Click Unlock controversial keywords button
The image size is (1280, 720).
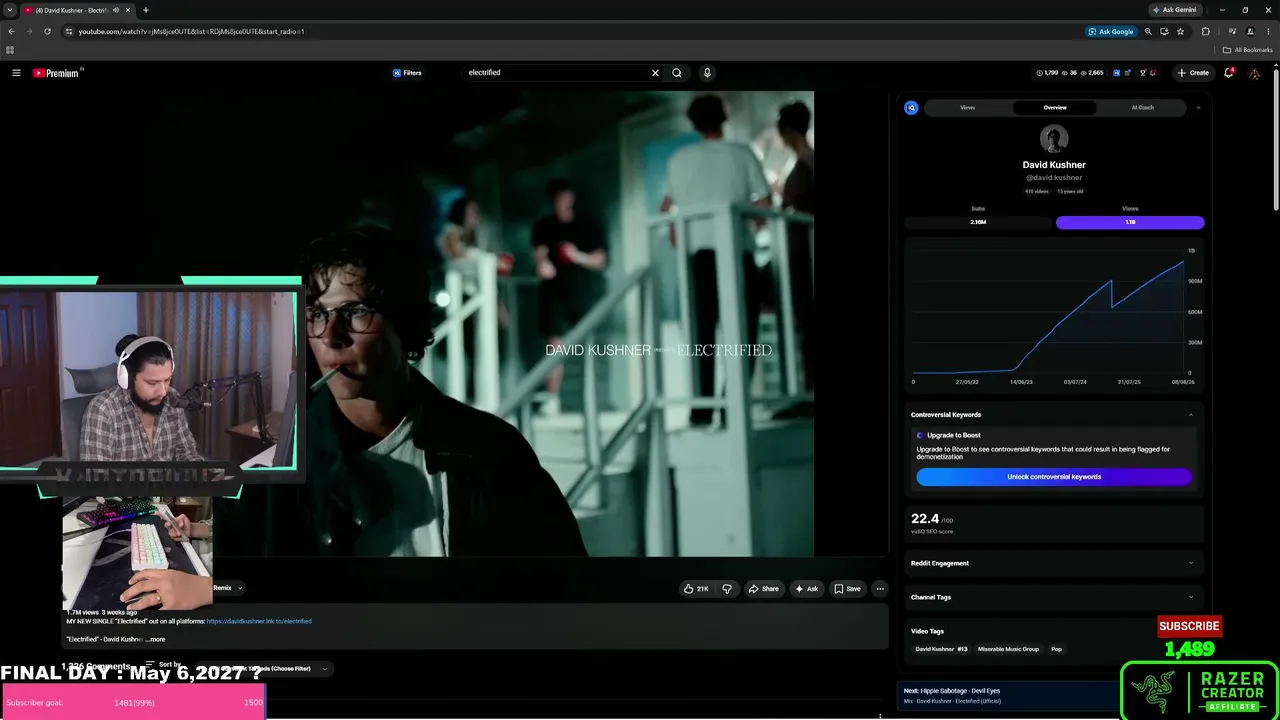click(x=1054, y=477)
